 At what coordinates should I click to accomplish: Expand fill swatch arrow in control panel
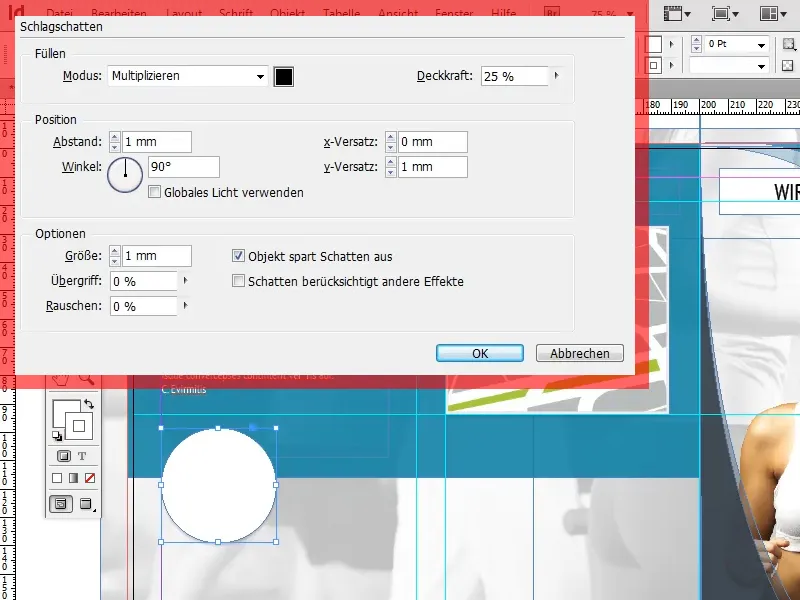click(671, 44)
